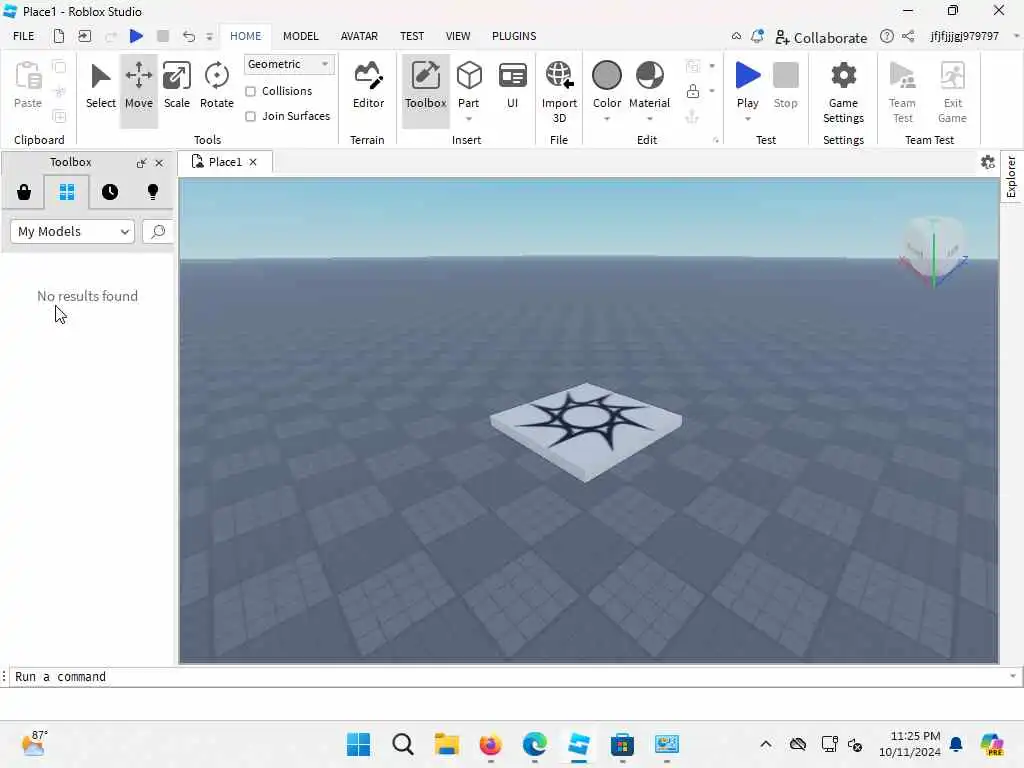
Task: Switch to the AVATAR ribbon tab
Action: [359, 36]
